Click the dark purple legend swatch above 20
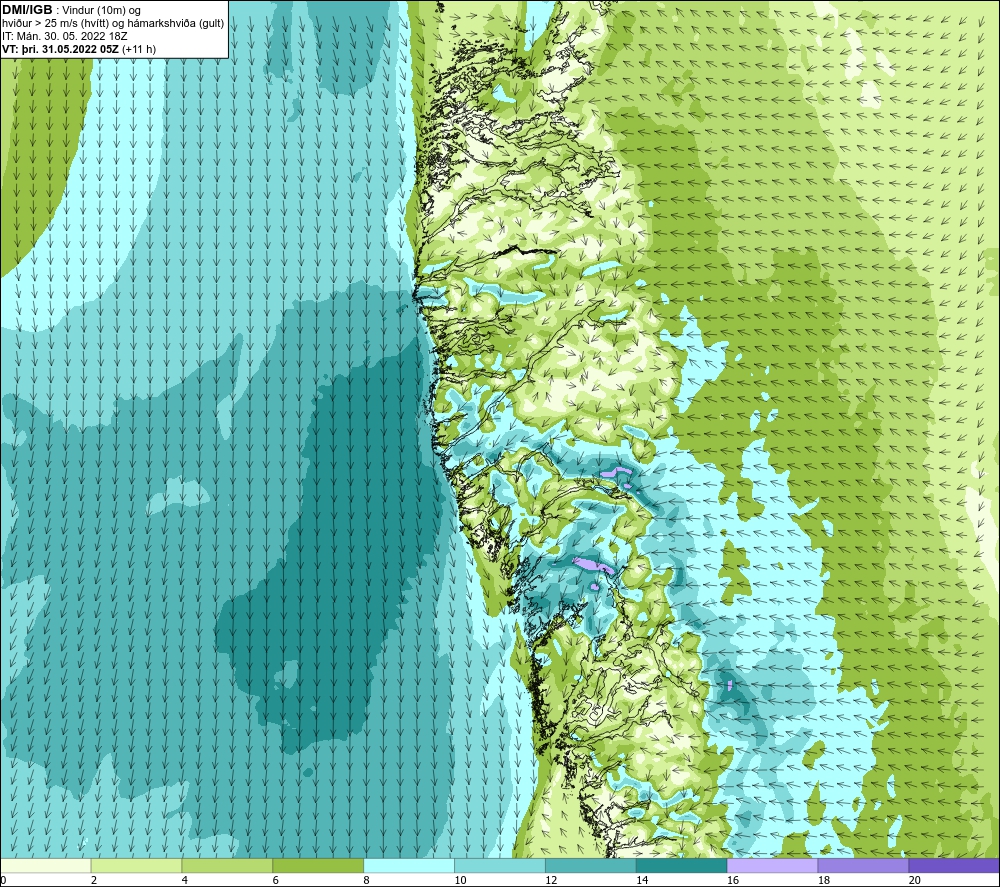 click(954, 866)
